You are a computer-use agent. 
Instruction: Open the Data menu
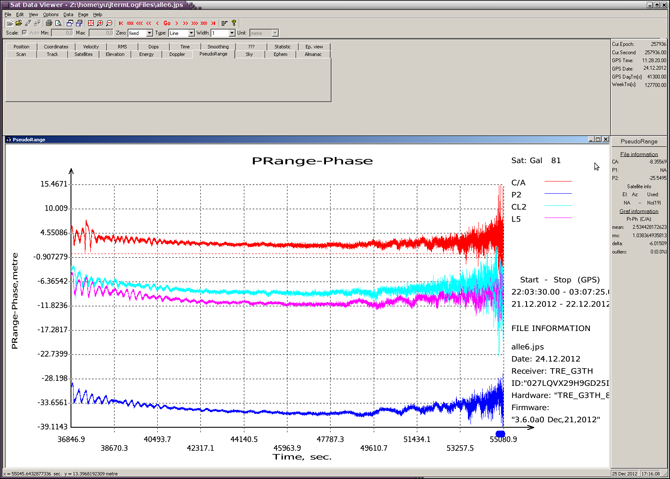68,14
